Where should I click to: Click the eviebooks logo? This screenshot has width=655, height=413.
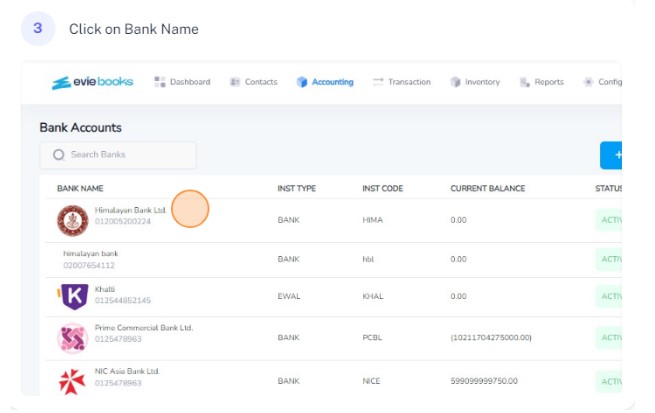[x=92, y=82]
